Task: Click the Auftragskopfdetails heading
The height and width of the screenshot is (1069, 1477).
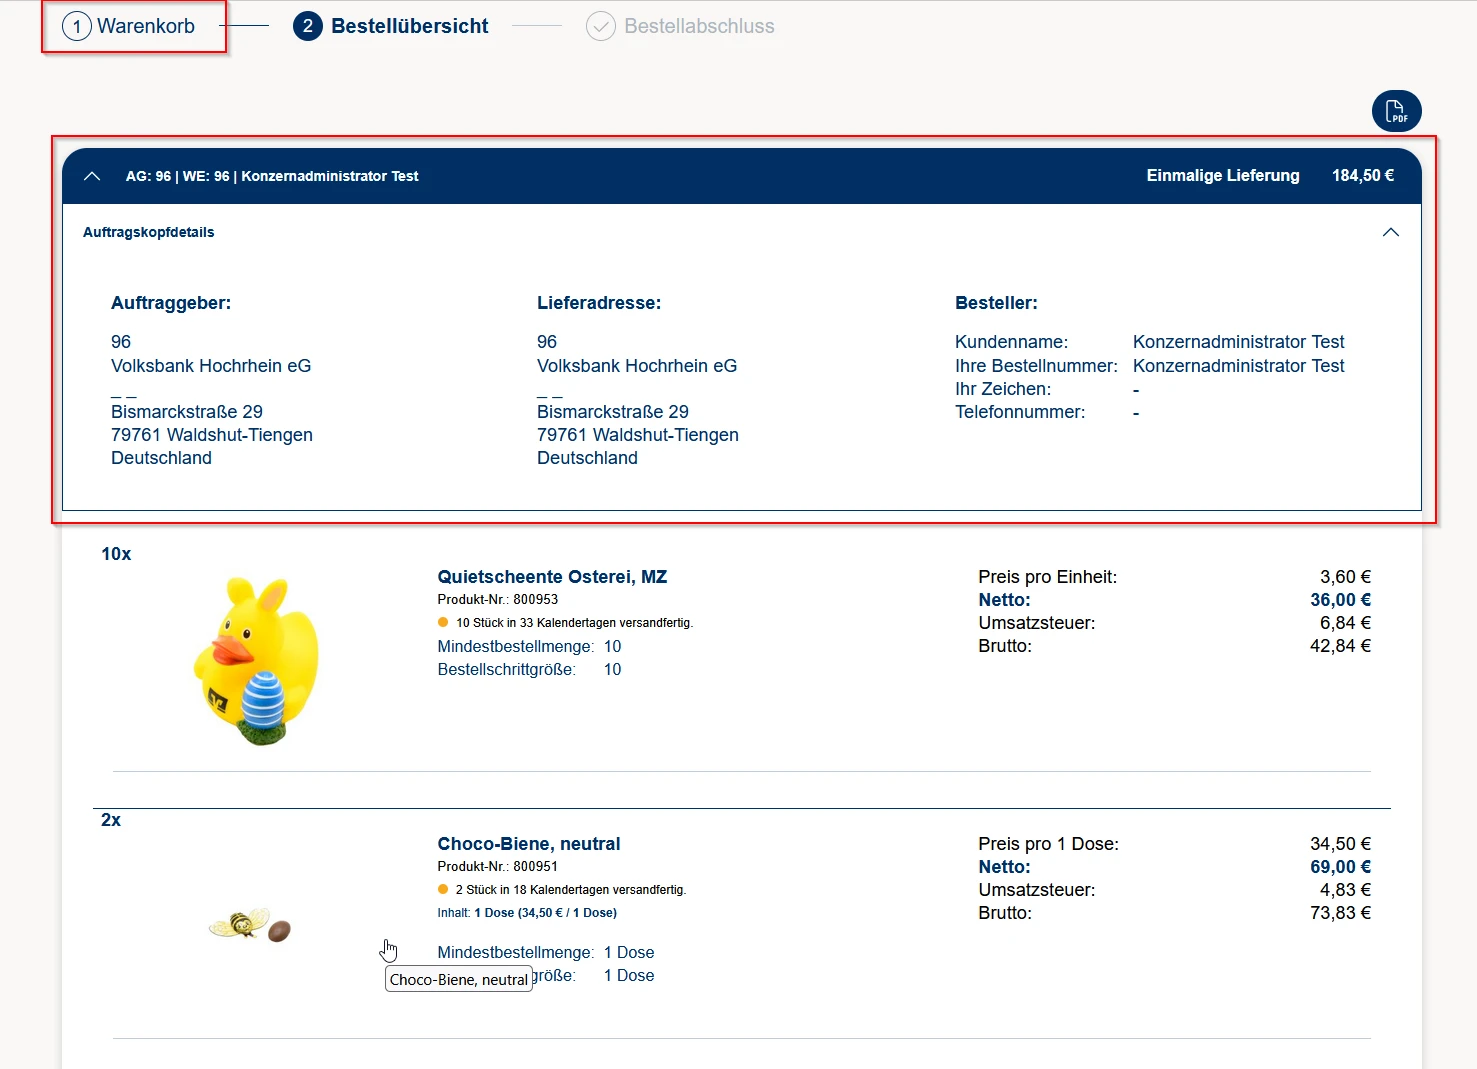Action: tap(148, 232)
